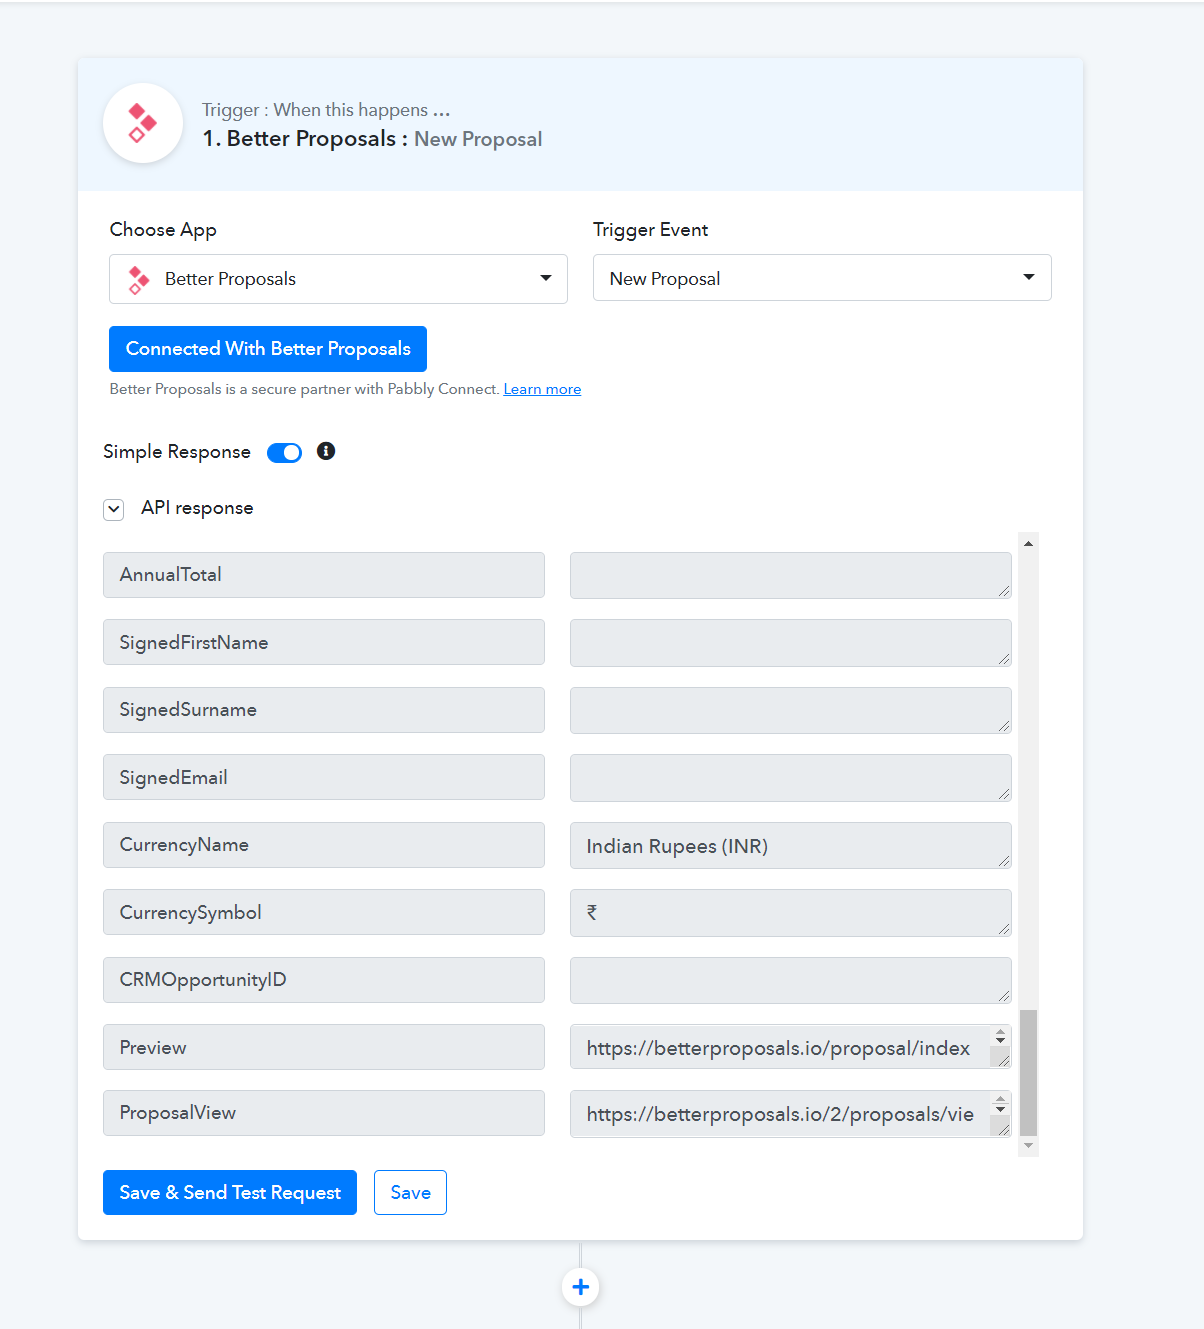Open the Choose App dropdown

[338, 279]
